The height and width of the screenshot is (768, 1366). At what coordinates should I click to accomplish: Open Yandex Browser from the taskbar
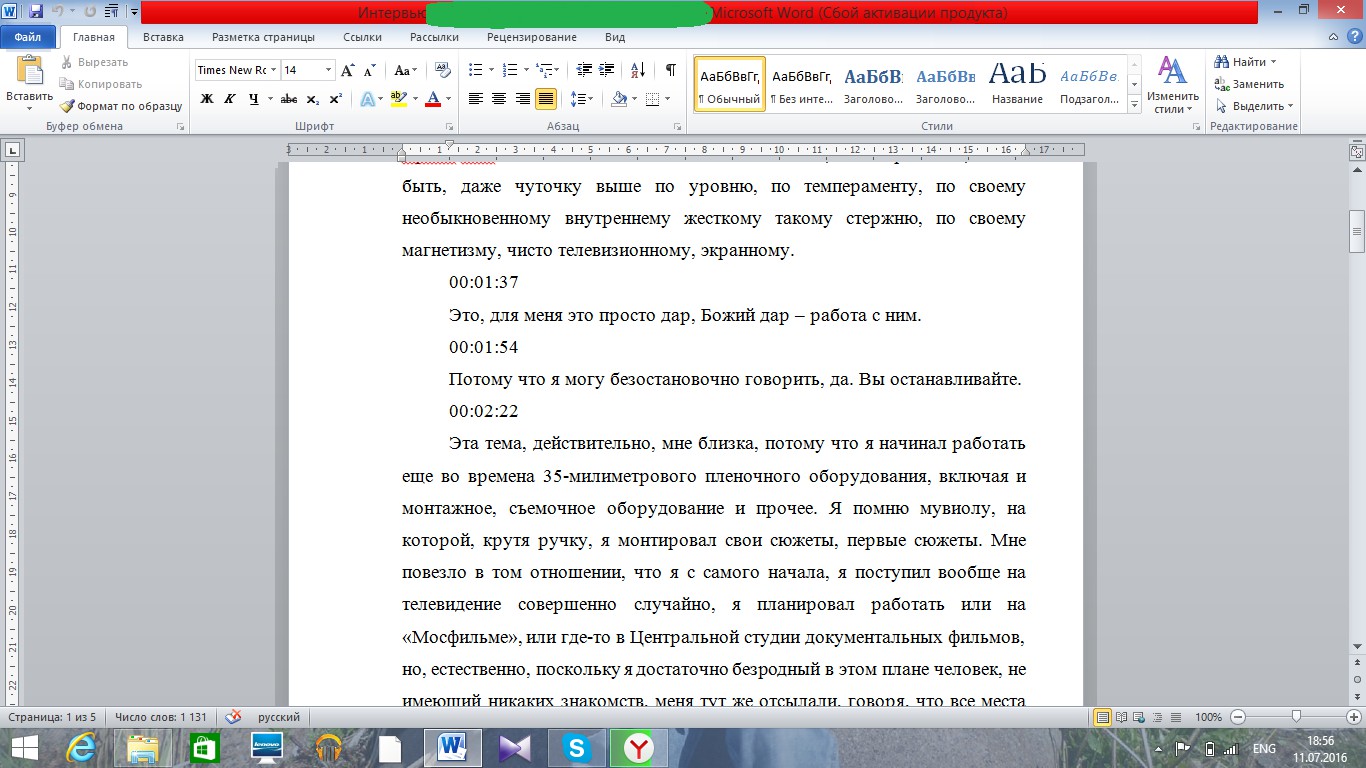pyautogui.click(x=638, y=748)
